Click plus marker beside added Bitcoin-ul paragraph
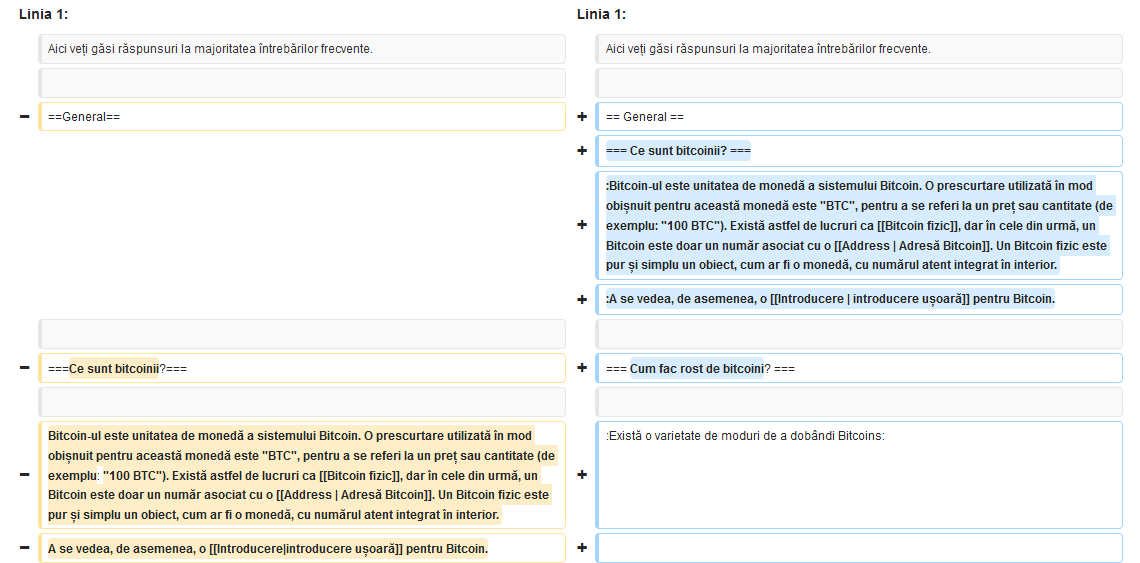1140x563 pixels. pyautogui.click(x=582, y=225)
